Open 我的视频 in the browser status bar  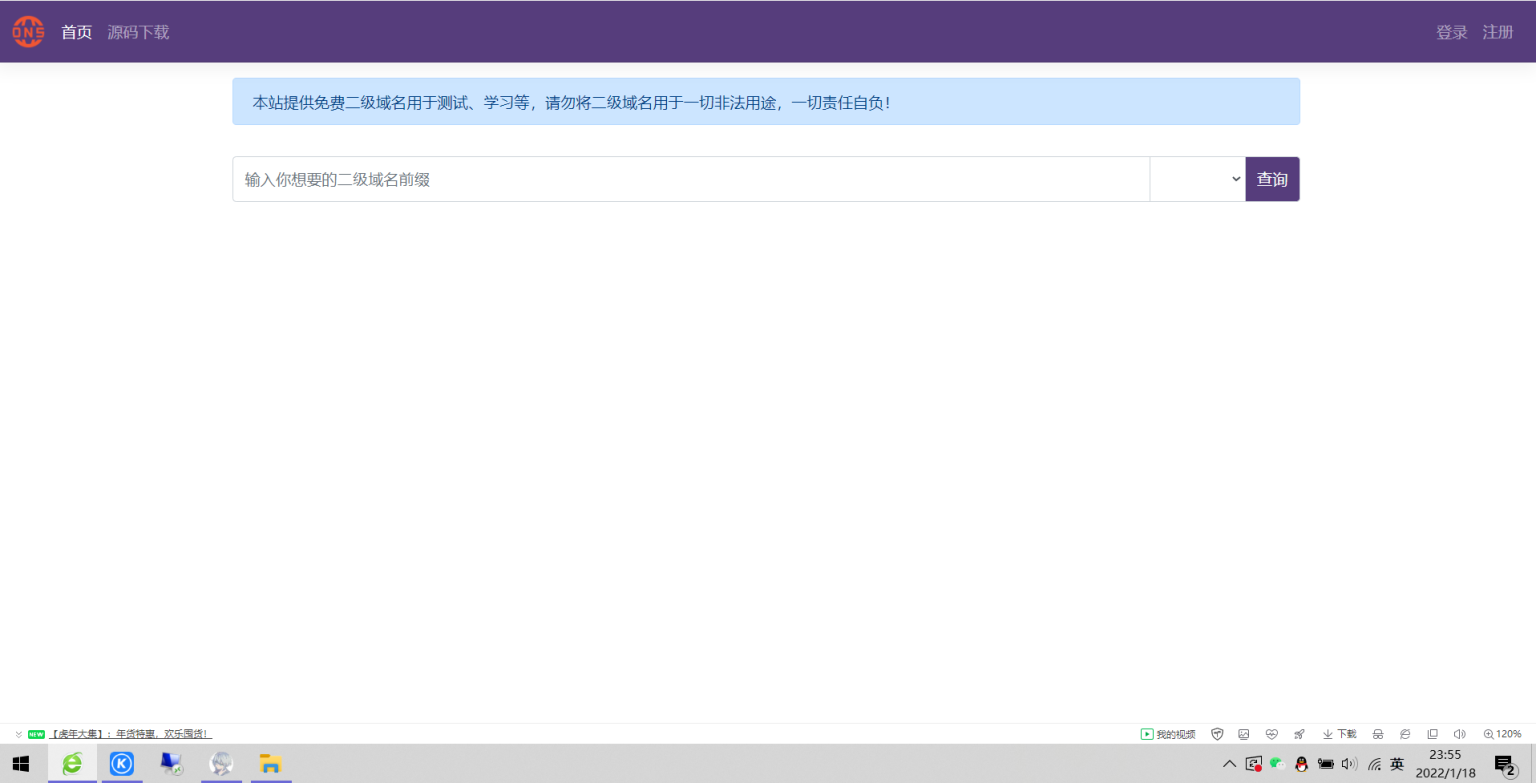pyautogui.click(x=1168, y=734)
